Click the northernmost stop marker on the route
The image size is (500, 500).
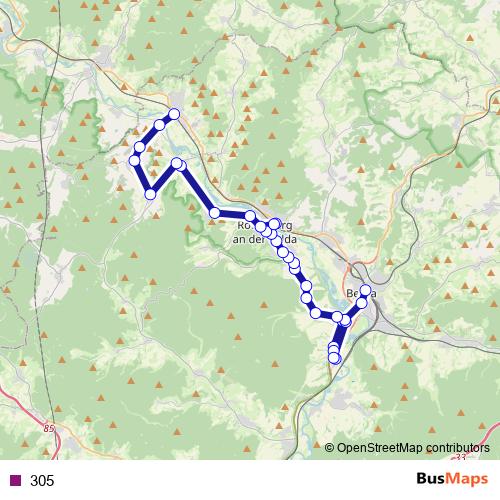coord(174,114)
